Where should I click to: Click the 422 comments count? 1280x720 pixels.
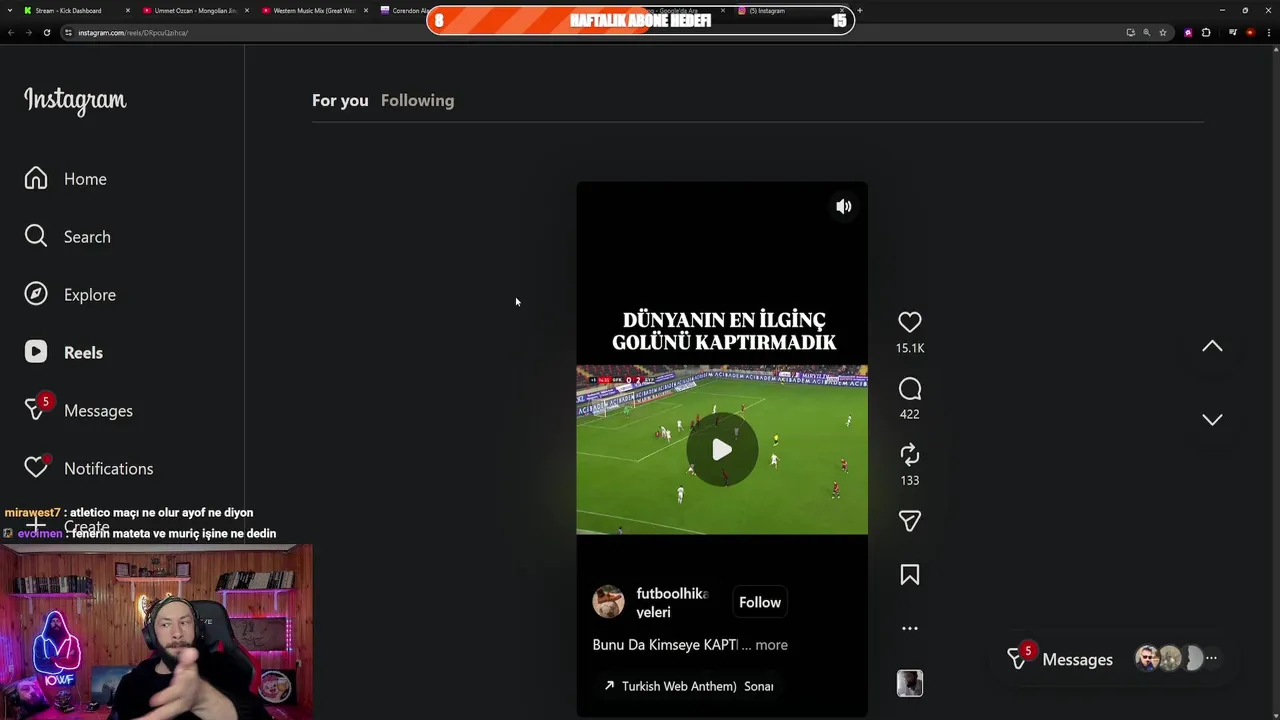point(909,414)
